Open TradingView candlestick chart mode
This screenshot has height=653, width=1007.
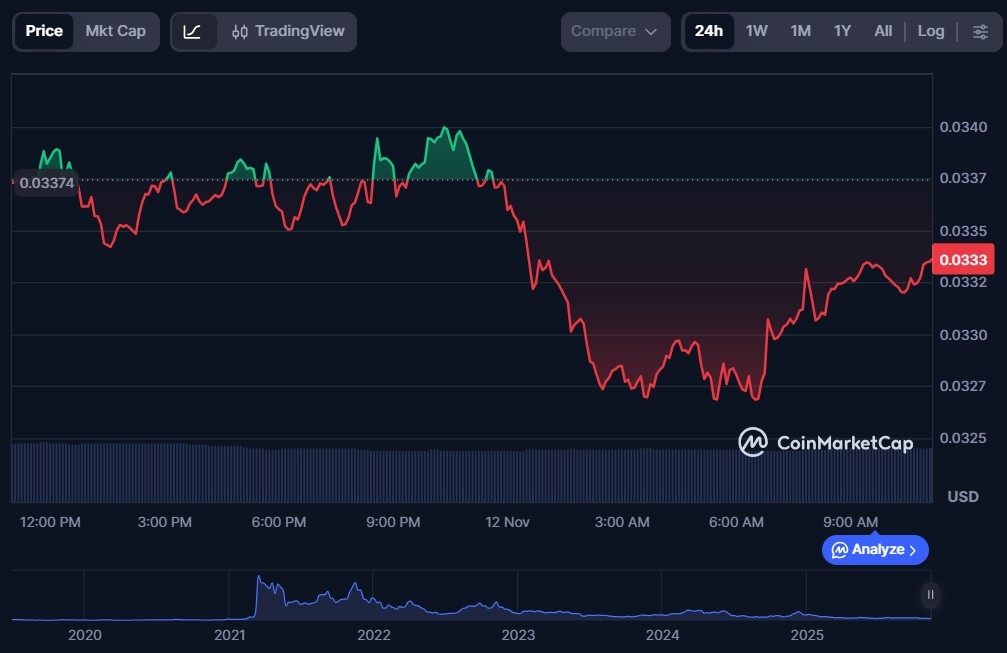point(287,32)
